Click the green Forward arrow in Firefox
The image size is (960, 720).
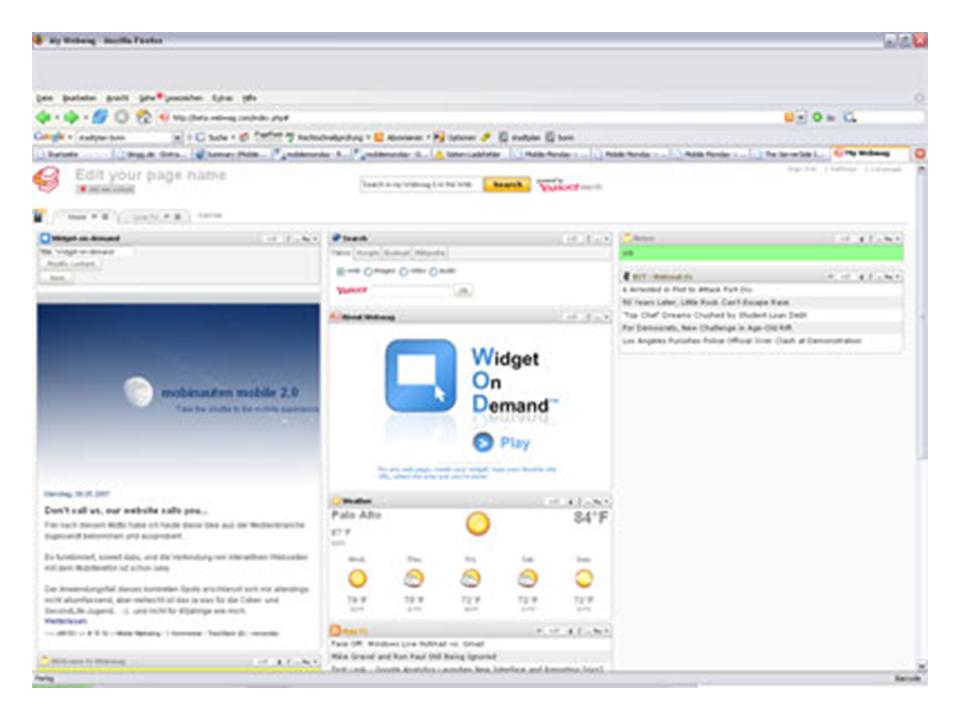(x=71, y=117)
